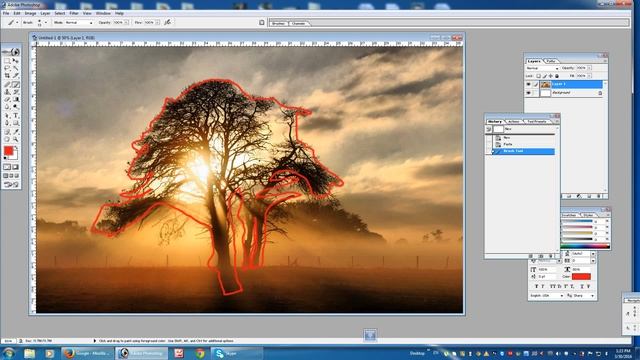Select the Path Selection tool
Viewport: 640px width, 360px height.
pyautogui.click(x=7, y=115)
